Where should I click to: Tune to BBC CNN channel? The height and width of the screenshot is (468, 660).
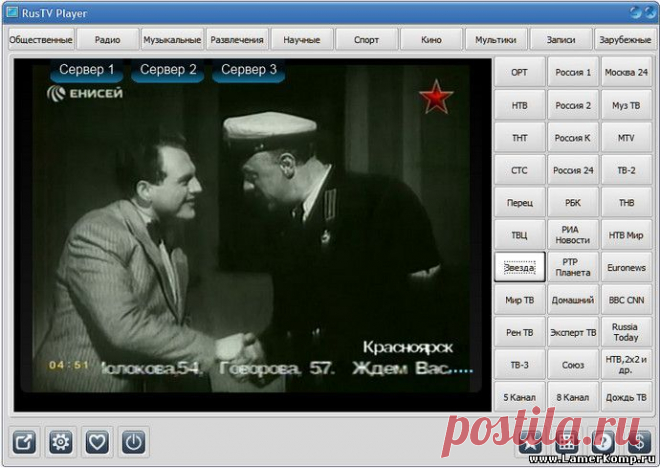[x=626, y=300]
